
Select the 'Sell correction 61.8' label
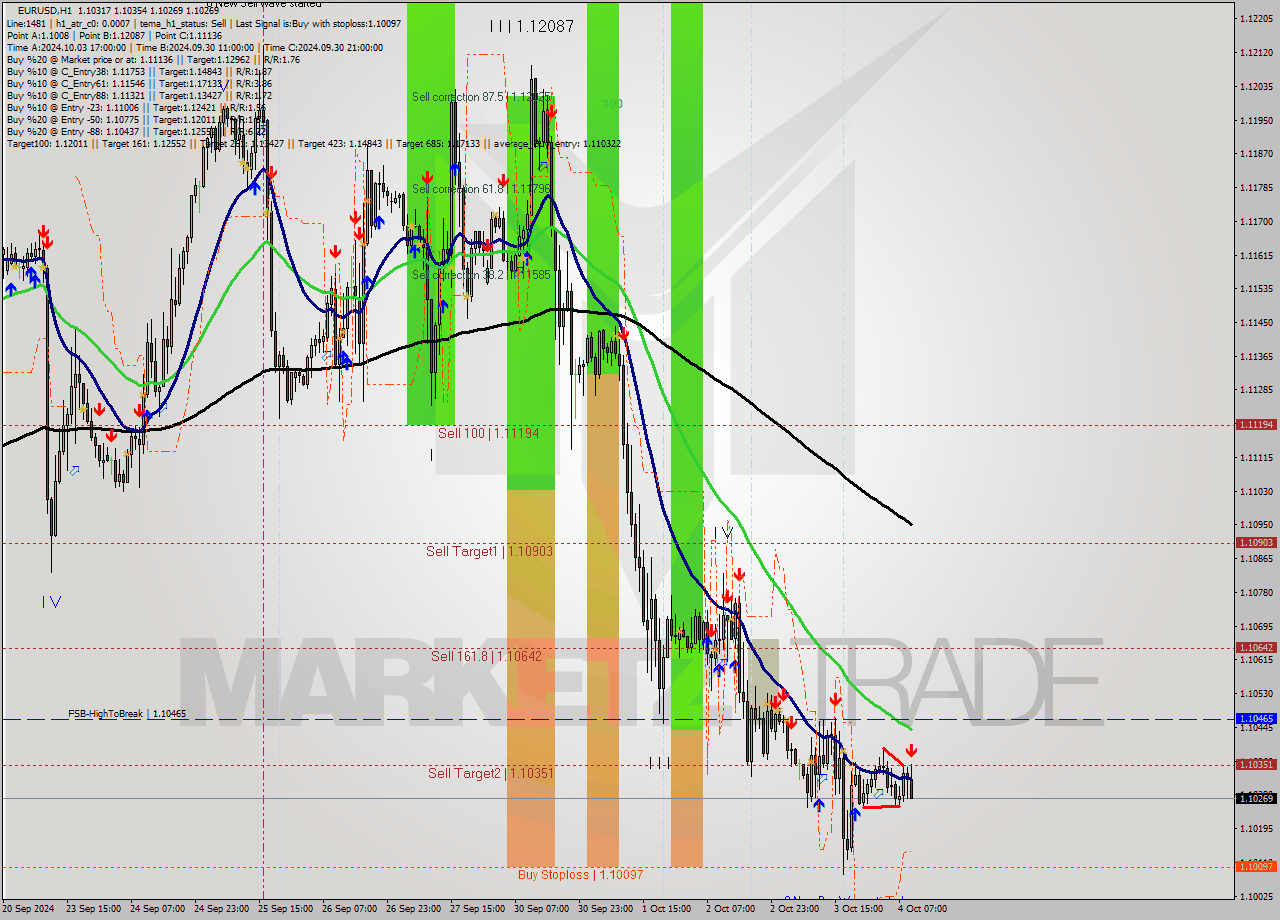click(x=481, y=188)
